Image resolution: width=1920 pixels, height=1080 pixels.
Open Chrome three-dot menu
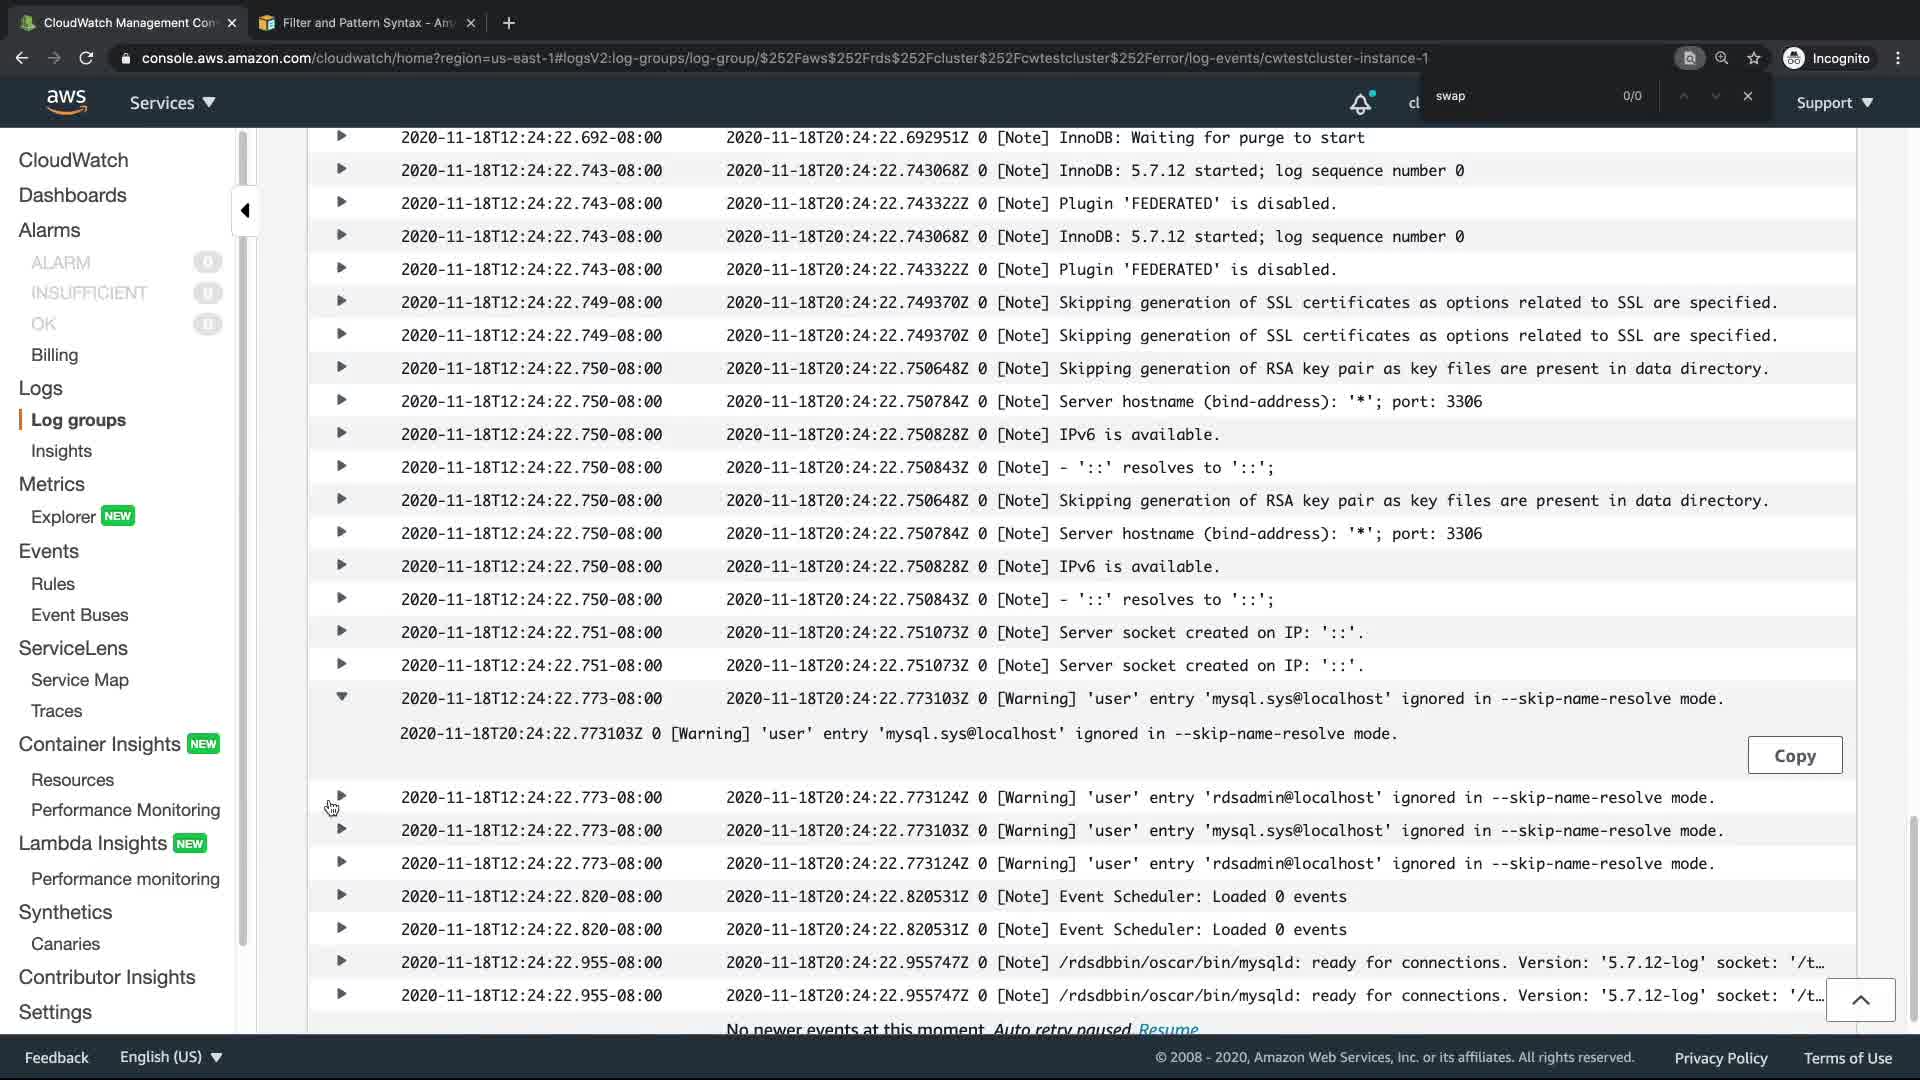point(1898,58)
